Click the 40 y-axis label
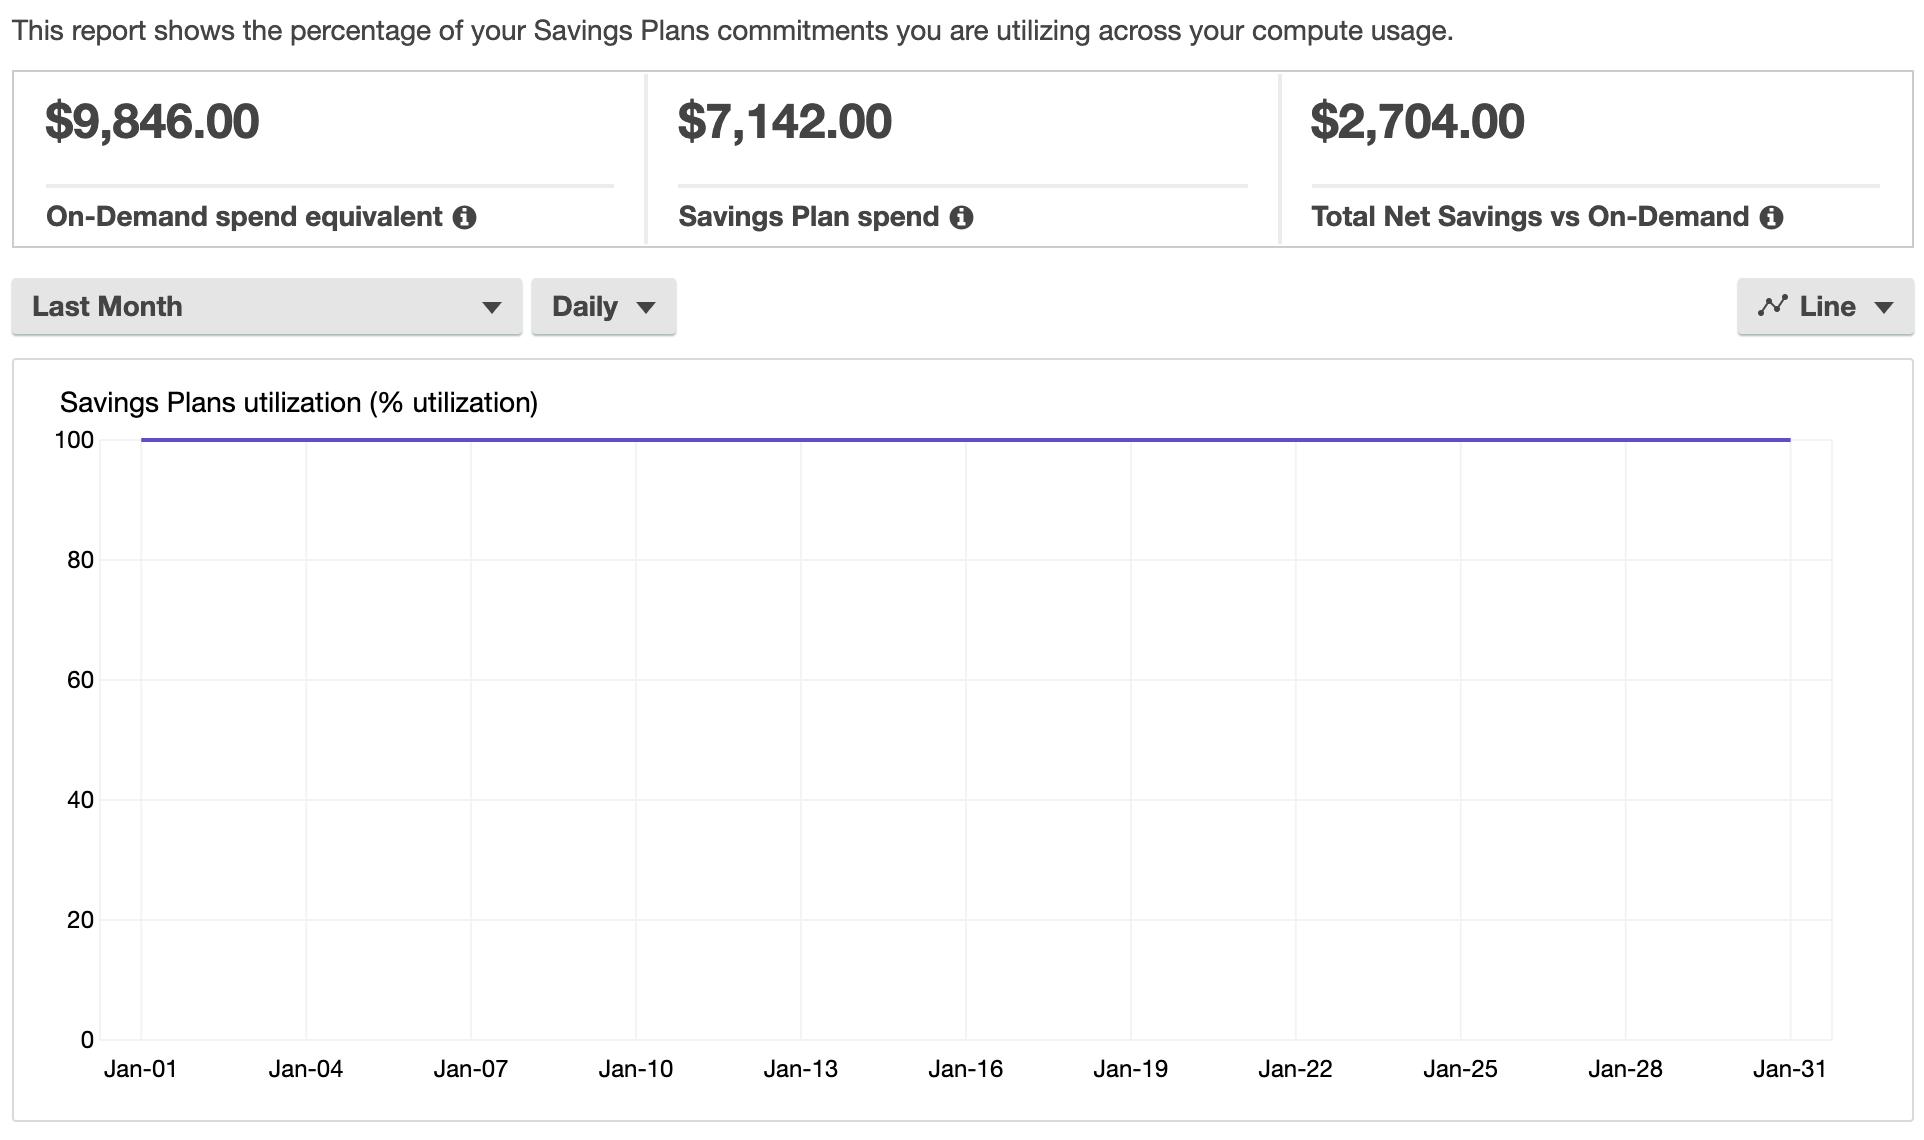The width and height of the screenshot is (1924, 1140). (81, 800)
